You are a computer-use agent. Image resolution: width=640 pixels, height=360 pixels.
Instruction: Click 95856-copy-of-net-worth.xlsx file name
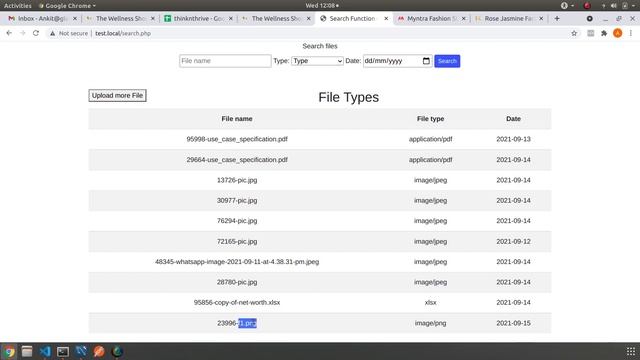click(237, 302)
